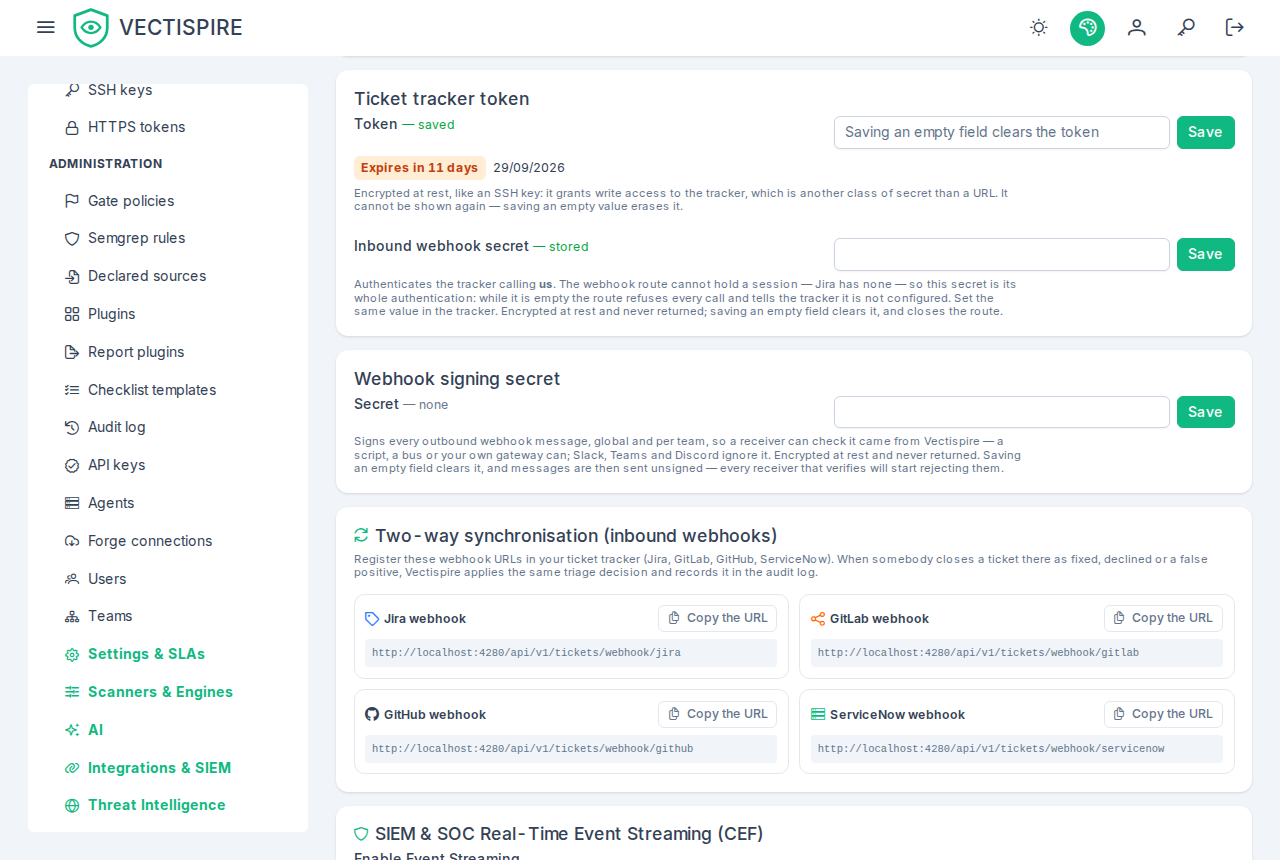Click the inbound webhook secret input
The width and height of the screenshot is (1280, 860).
point(1002,254)
